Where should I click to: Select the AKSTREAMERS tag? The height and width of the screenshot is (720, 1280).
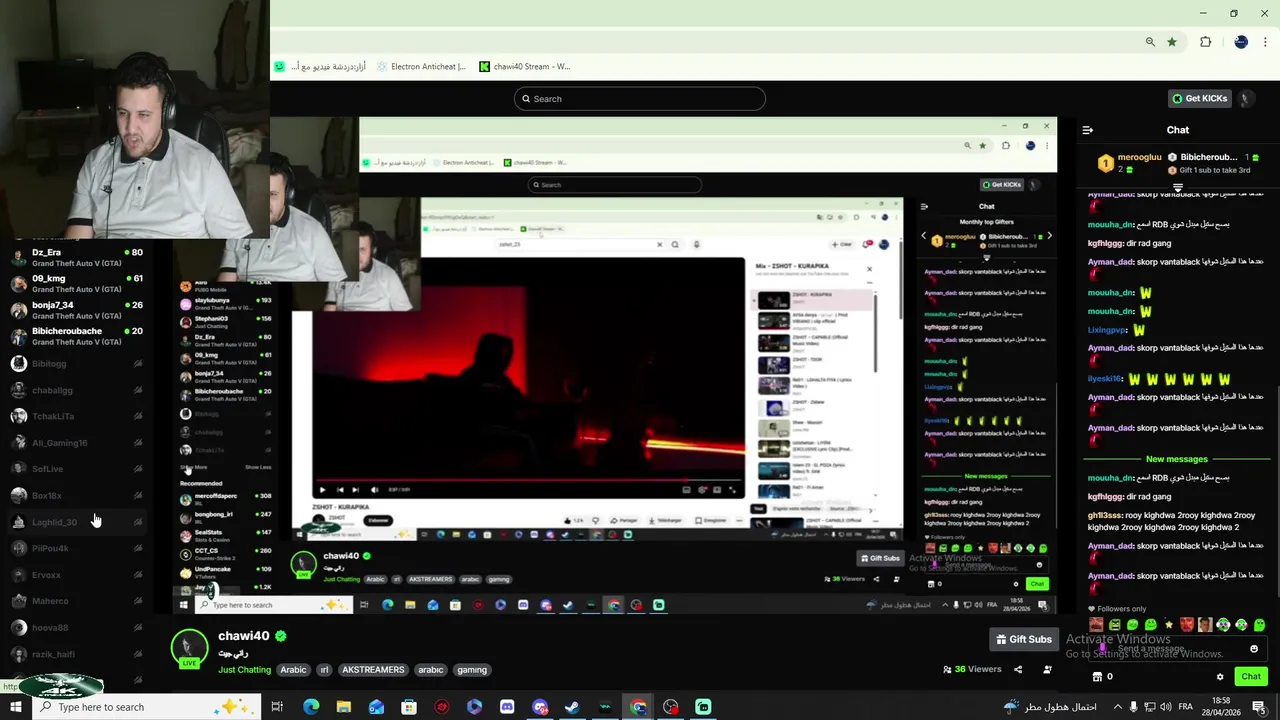(x=373, y=670)
